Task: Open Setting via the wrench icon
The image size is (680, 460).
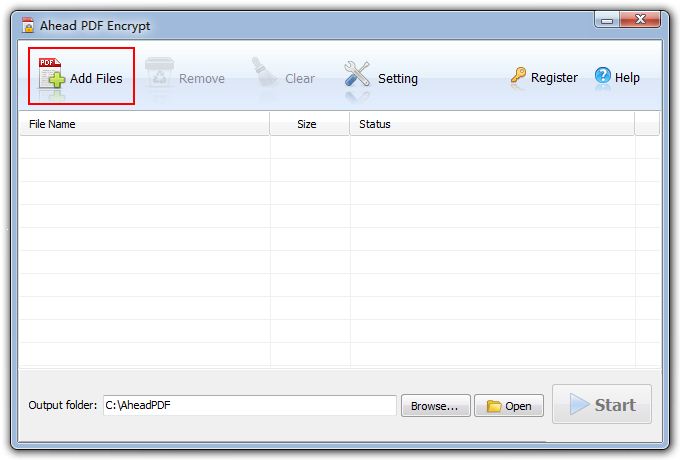Action: pos(357,74)
